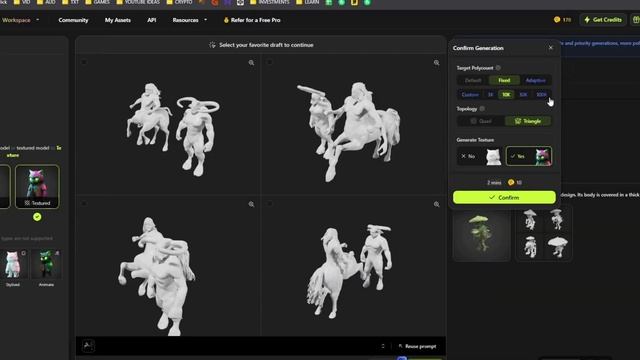This screenshot has height=360, width=640.
Task: Show Target Polycount info tooltip icon
Action: [x=498, y=68]
